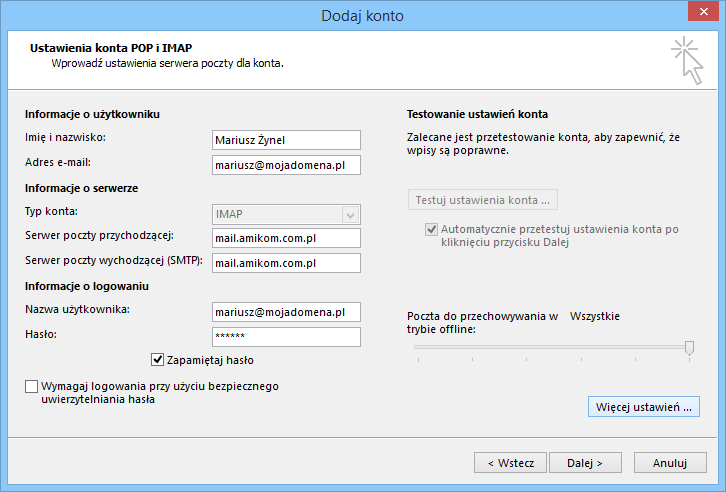Click the Imię i nazwisko input field
The width and height of the screenshot is (726, 492).
286,140
